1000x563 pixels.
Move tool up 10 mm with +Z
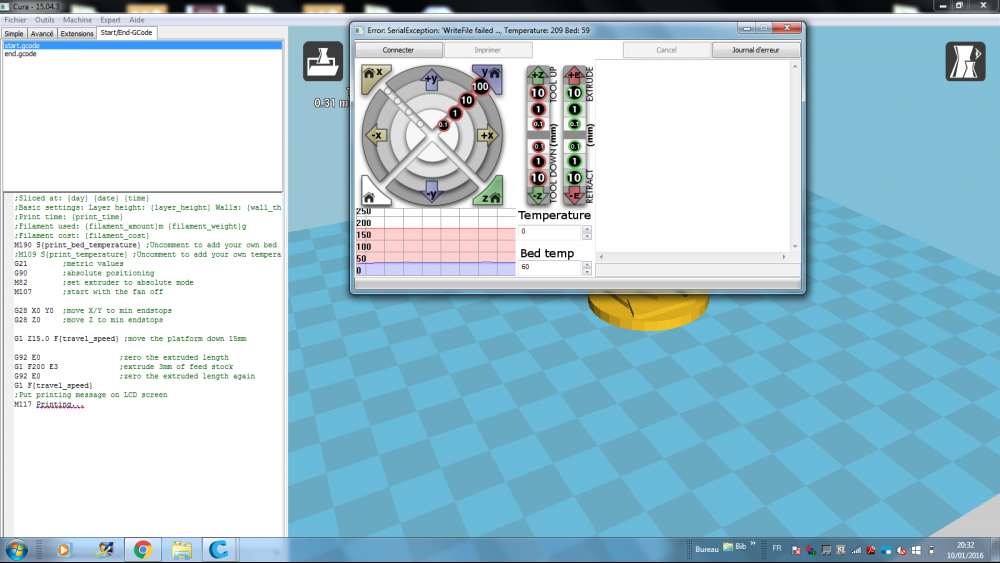pyautogui.click(x=538, y=93)
